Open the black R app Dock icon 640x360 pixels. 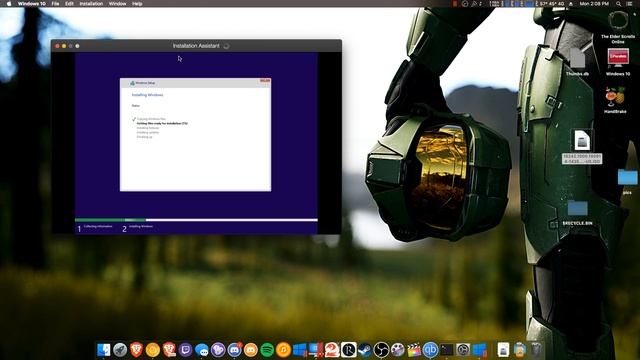[349, 350]
